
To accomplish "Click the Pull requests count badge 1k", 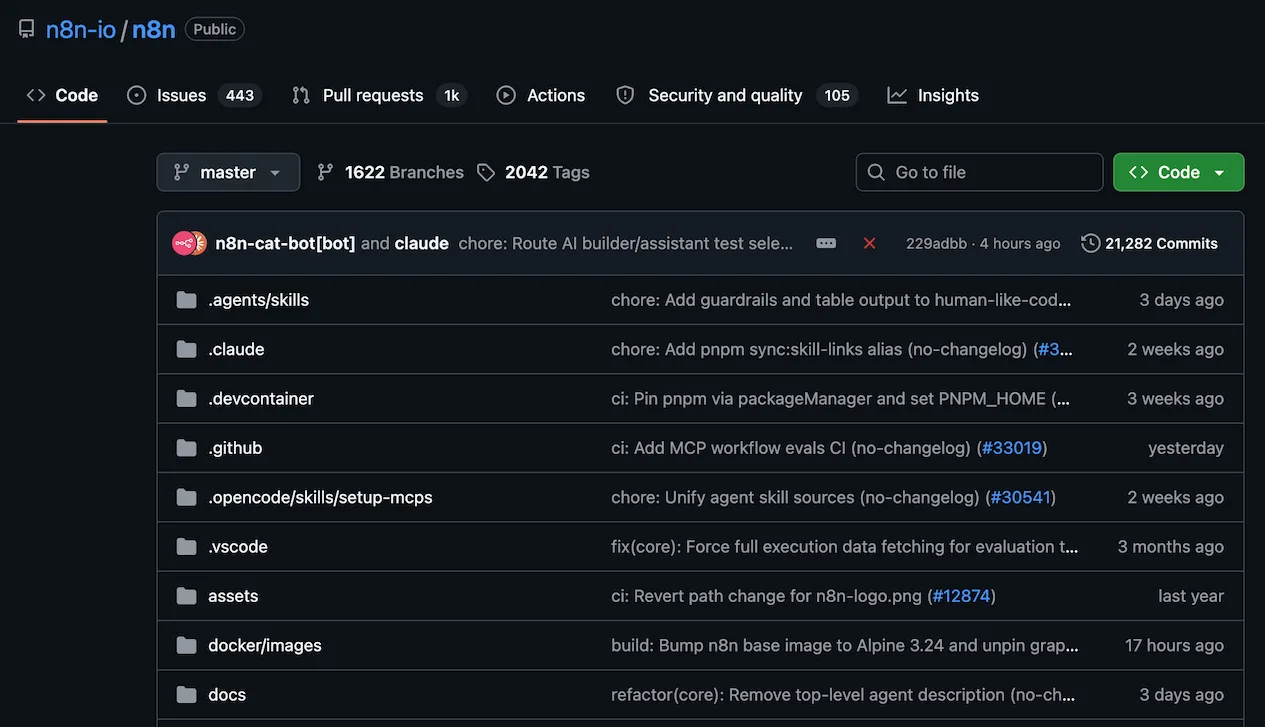I will click(x=452, y=95).
